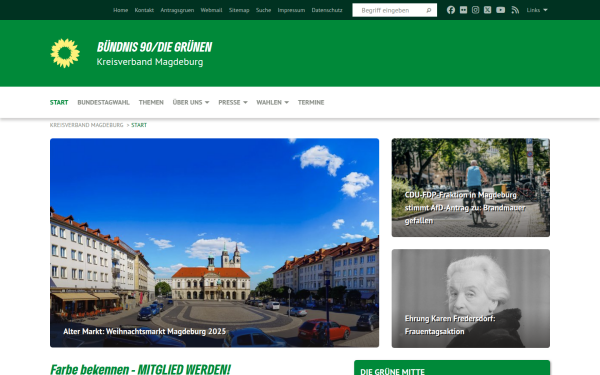Open the Instagram social icon

coord(475,10)
